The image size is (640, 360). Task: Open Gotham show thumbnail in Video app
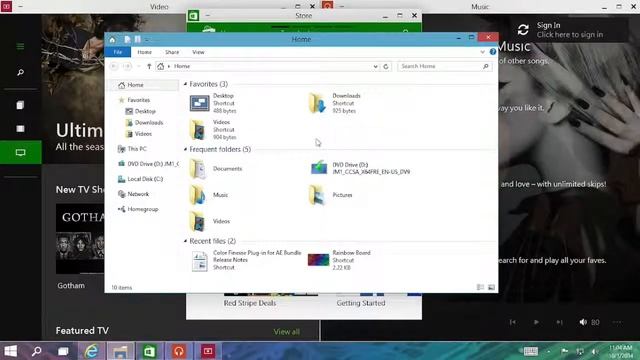click(80, 239)
